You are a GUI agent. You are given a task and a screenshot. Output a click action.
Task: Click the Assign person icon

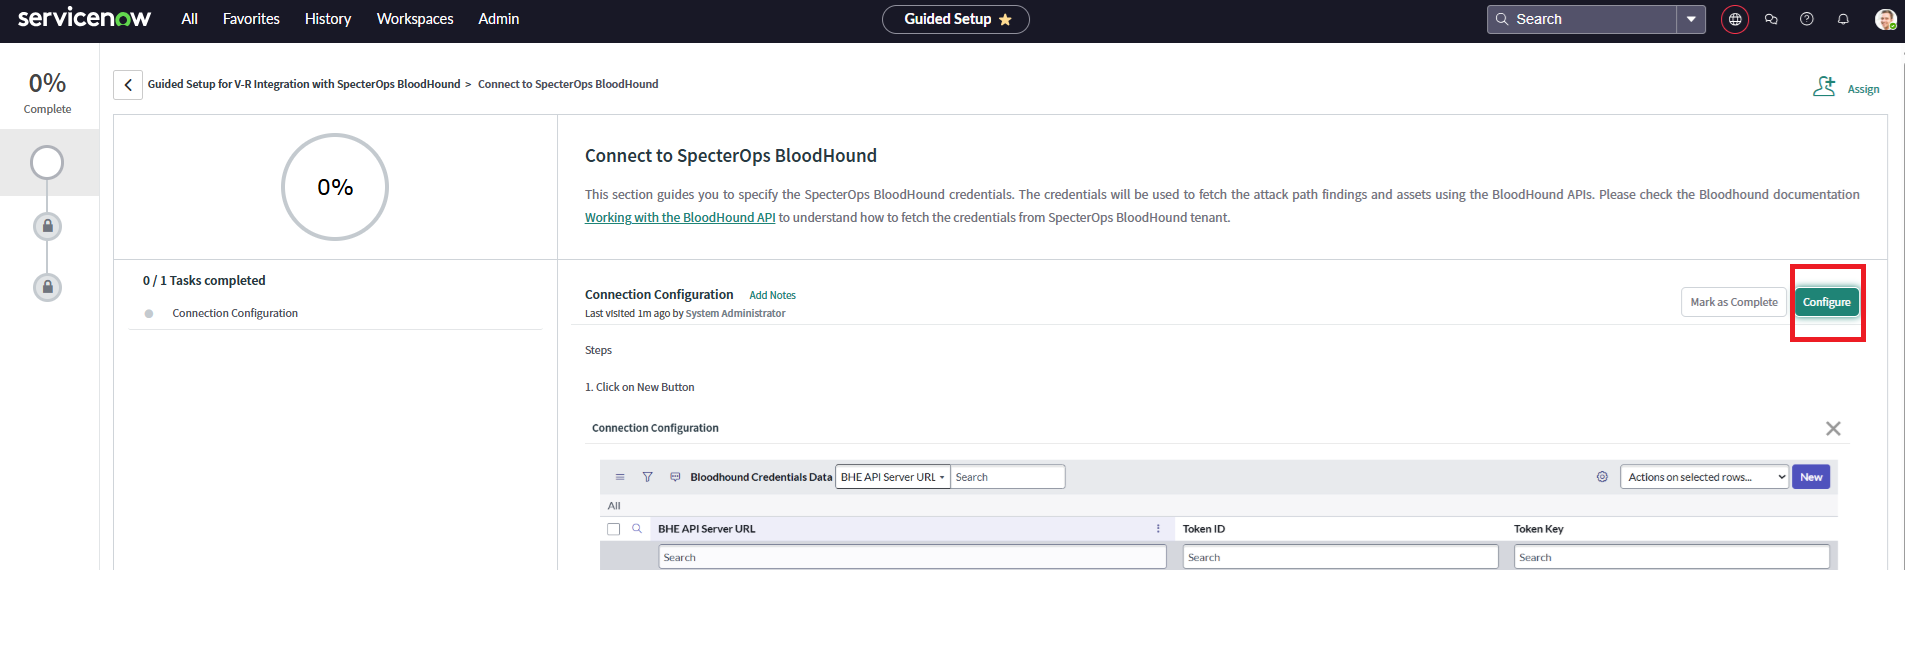(x=1824, y=87)
